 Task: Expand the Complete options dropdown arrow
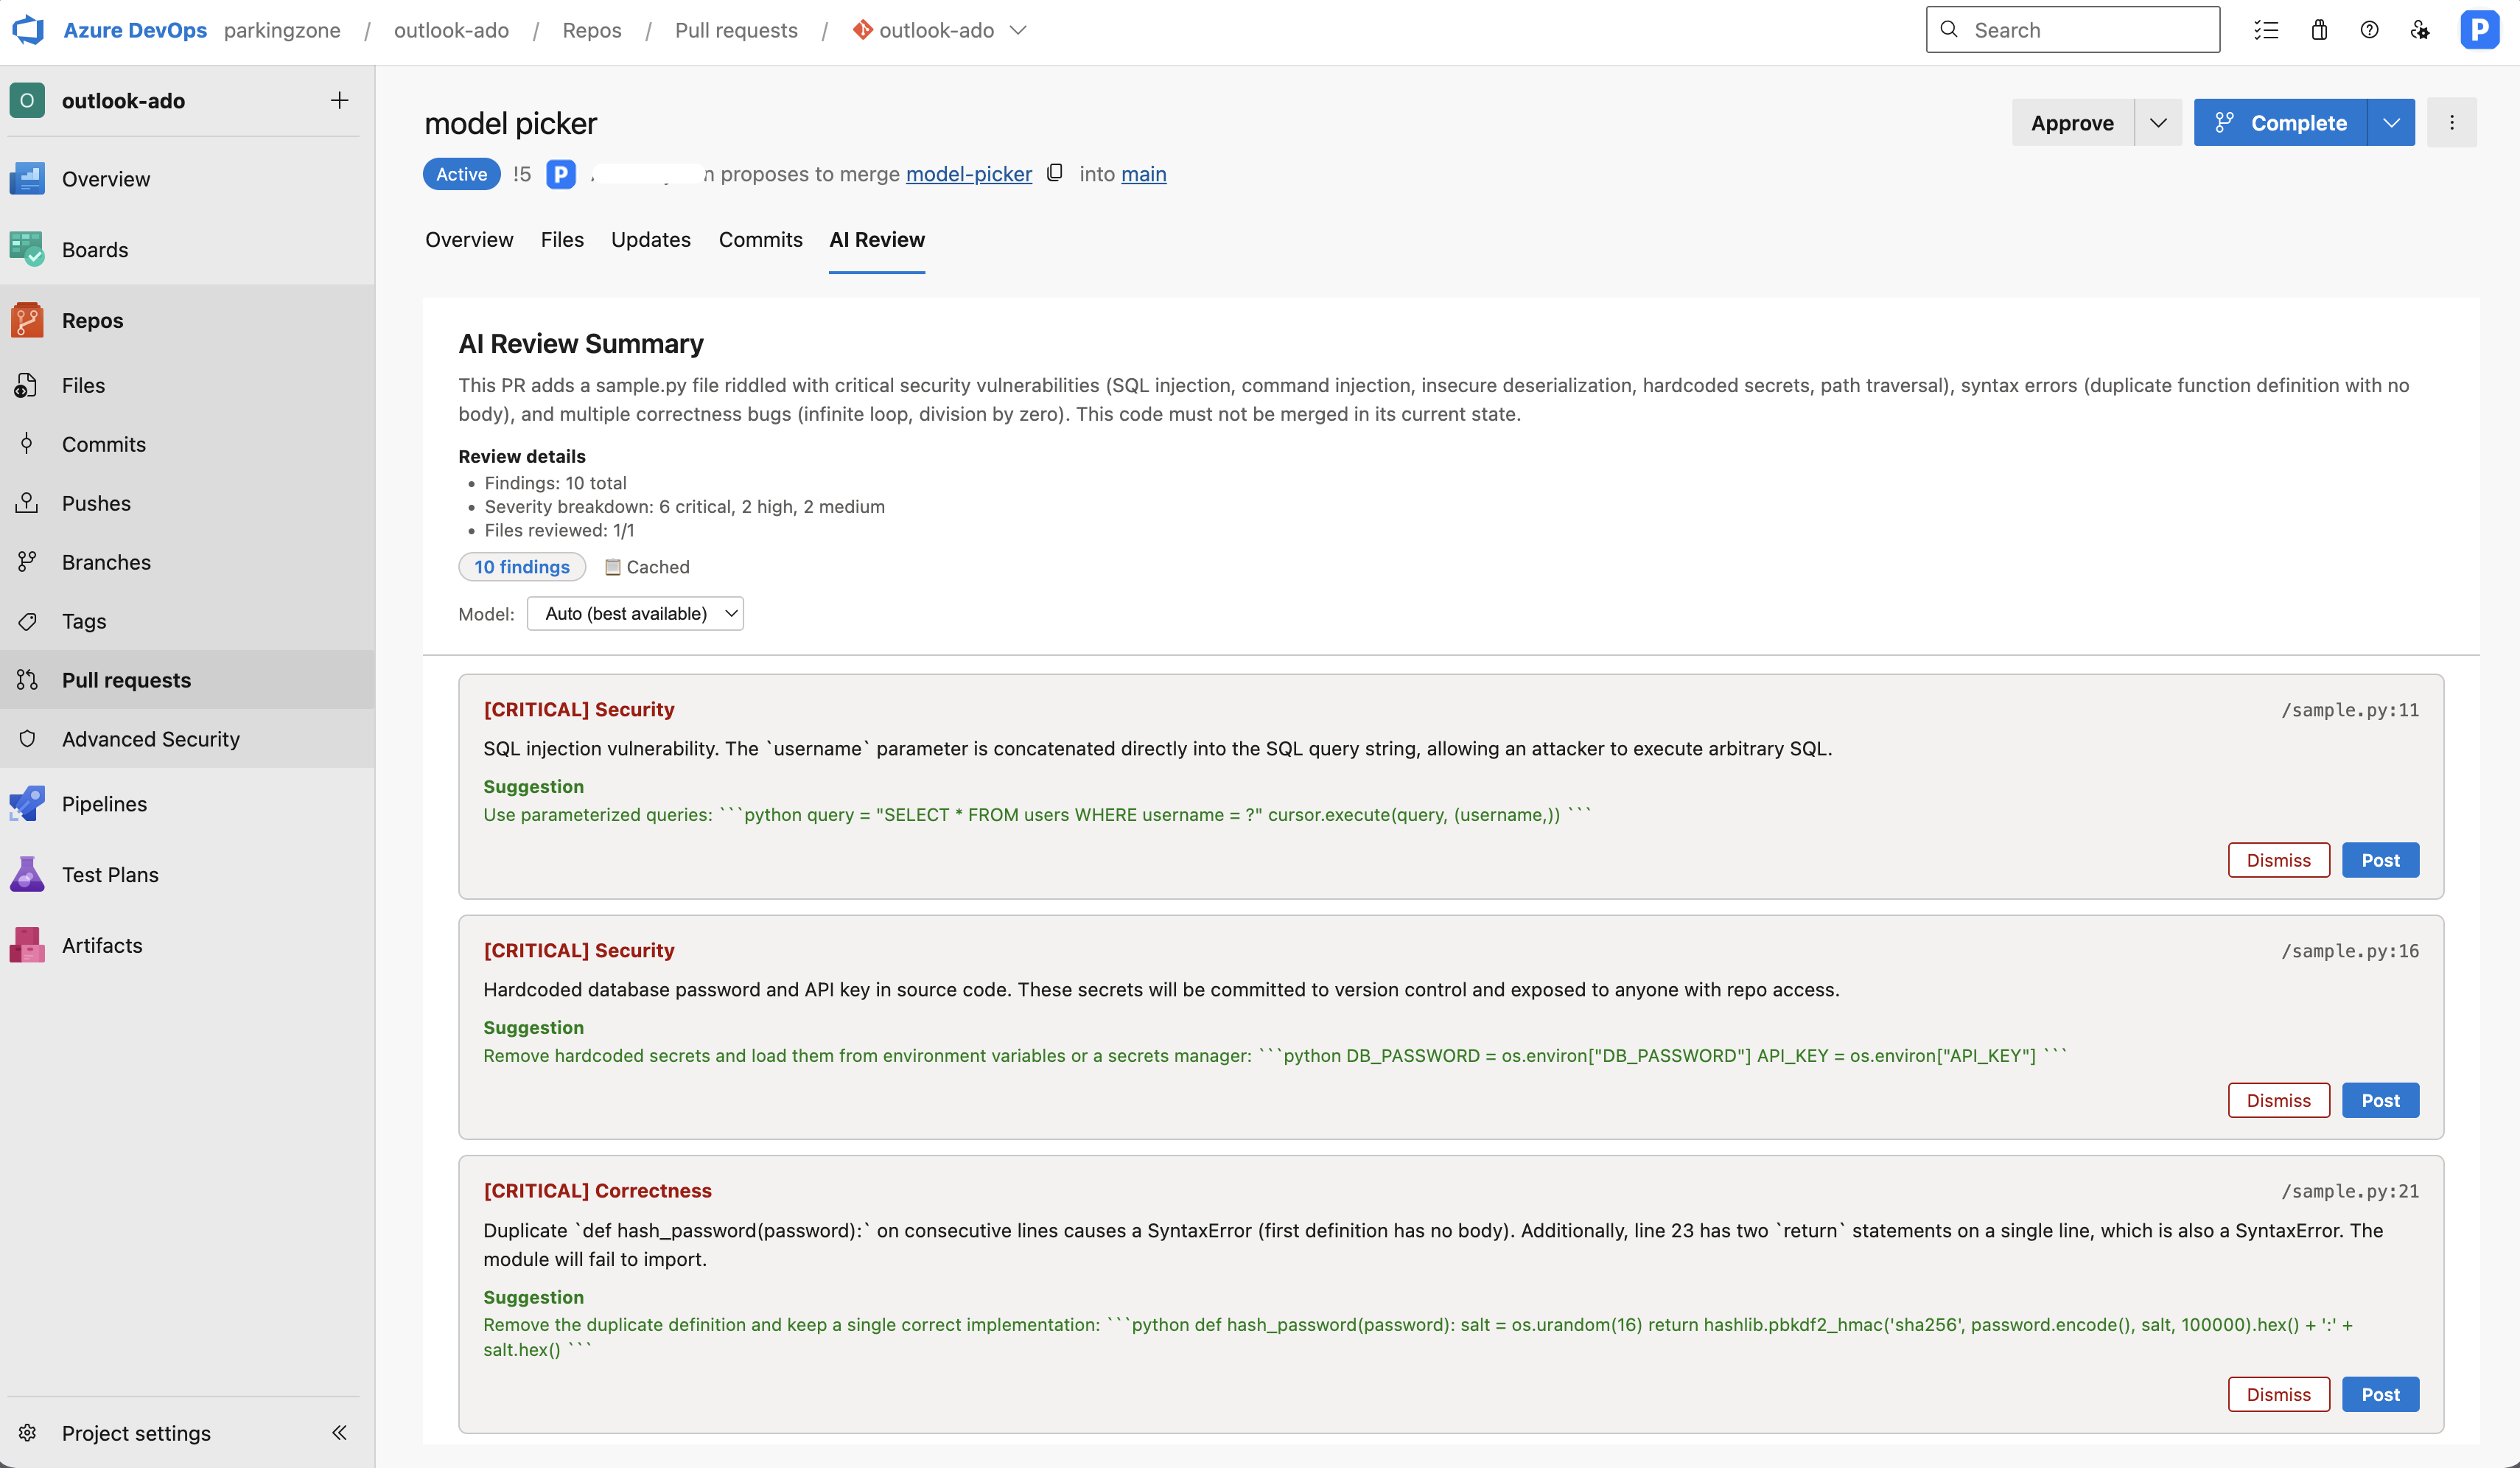pos(2391,122)
